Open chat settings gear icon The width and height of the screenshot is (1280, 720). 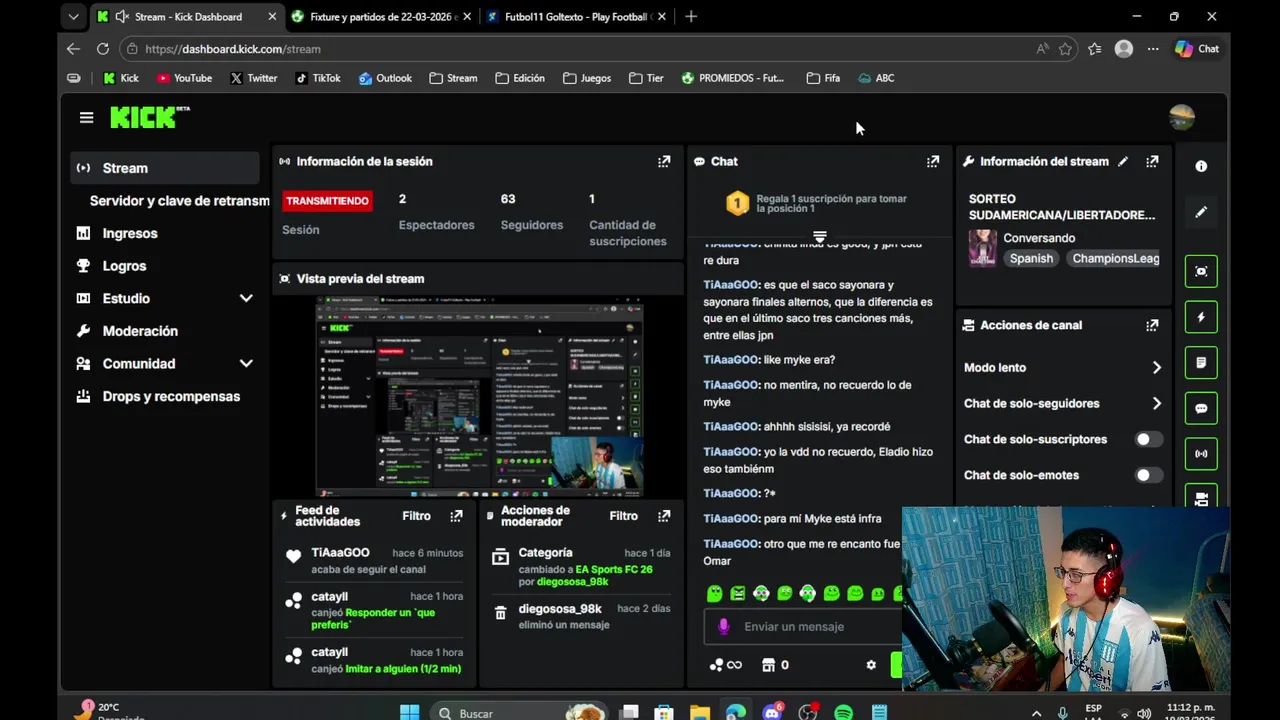point(871,665)
